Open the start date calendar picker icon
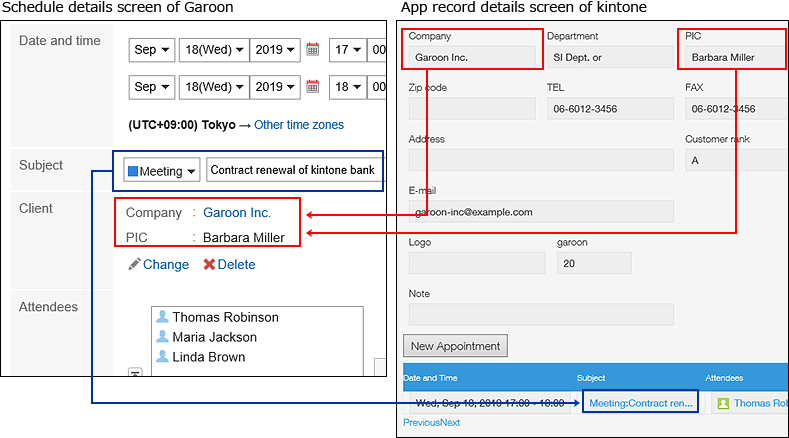789x438 pixels. coord(312,49)
